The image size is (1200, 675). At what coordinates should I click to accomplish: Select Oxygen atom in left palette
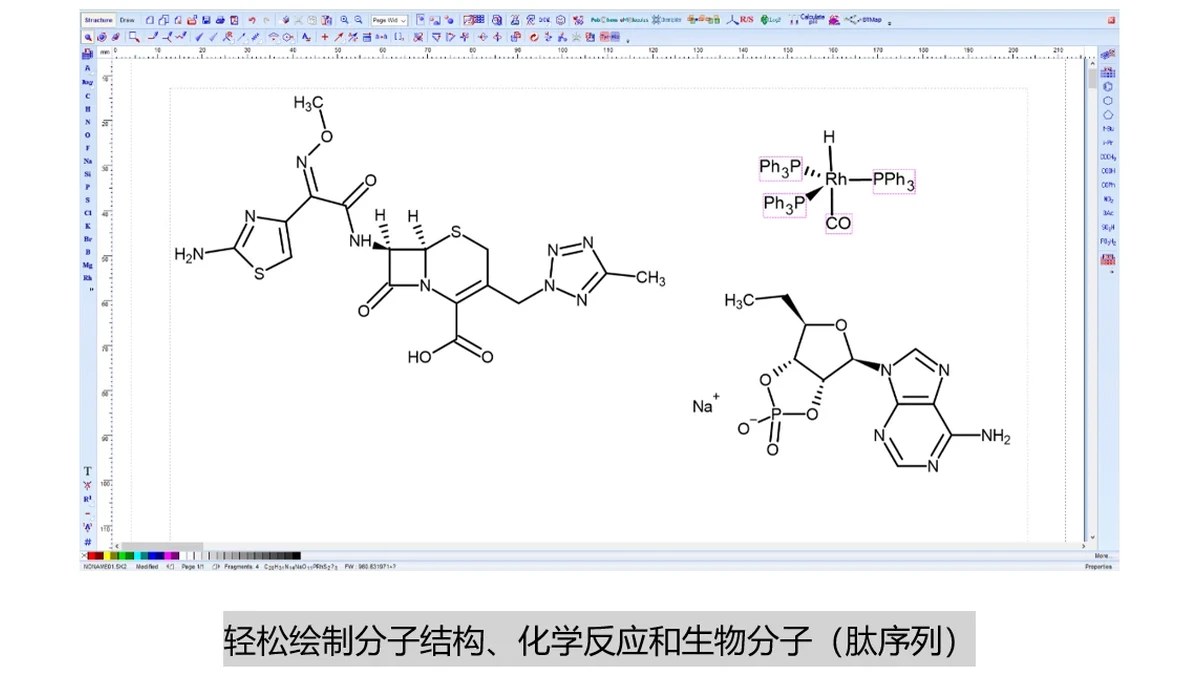pos(87,134)
